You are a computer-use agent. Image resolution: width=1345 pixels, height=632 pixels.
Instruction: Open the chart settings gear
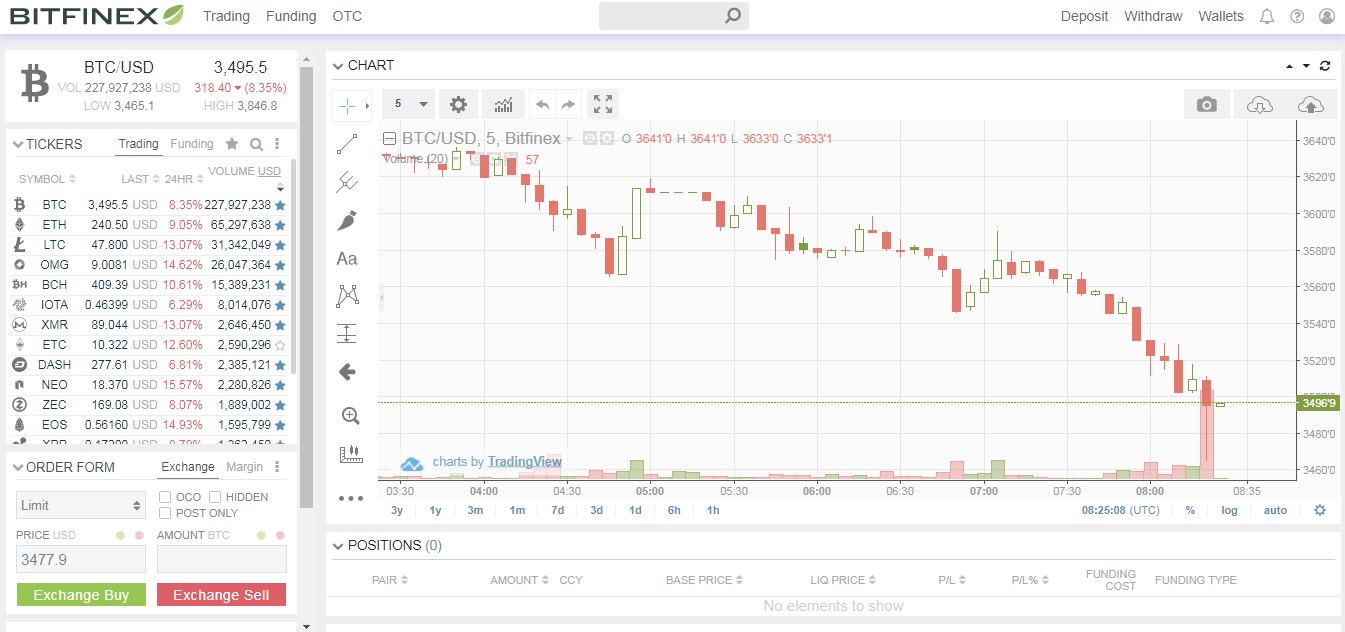(x=458, y=103)
